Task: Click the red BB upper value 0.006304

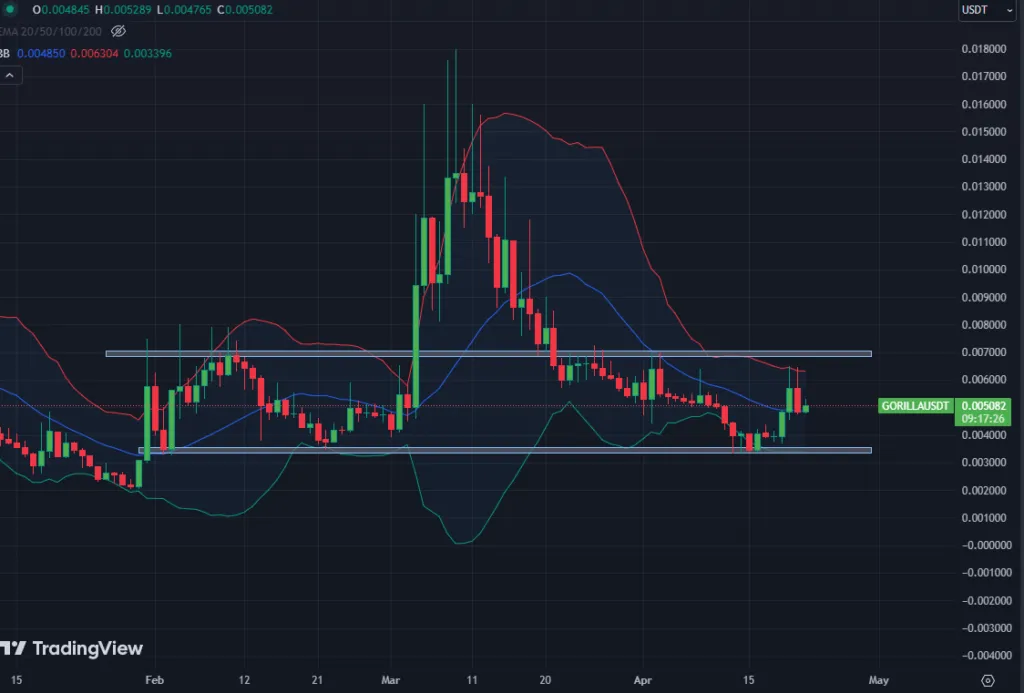Action: [95, 54]
